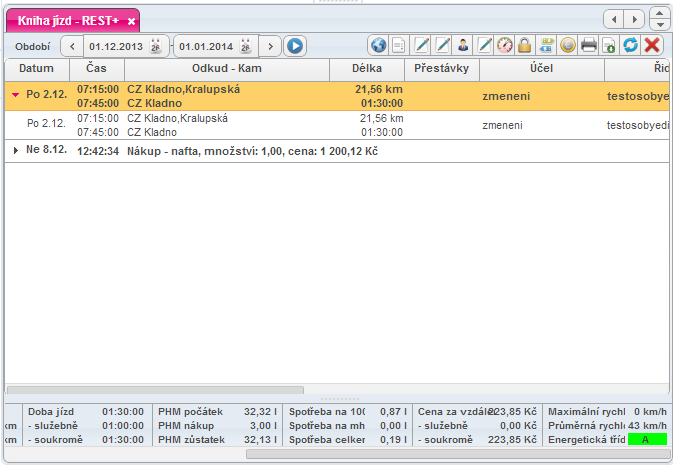
Task: Click the '43 km/h' average speed value
Action: (x=647, y=426)
